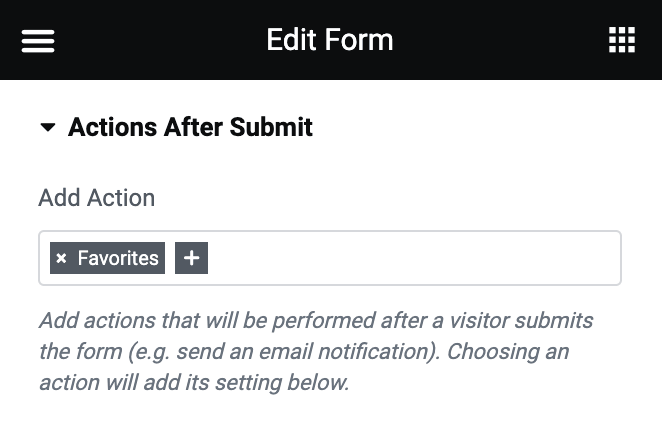
Task: Open Elementor main menu via three-line icon
Action: 38,41
